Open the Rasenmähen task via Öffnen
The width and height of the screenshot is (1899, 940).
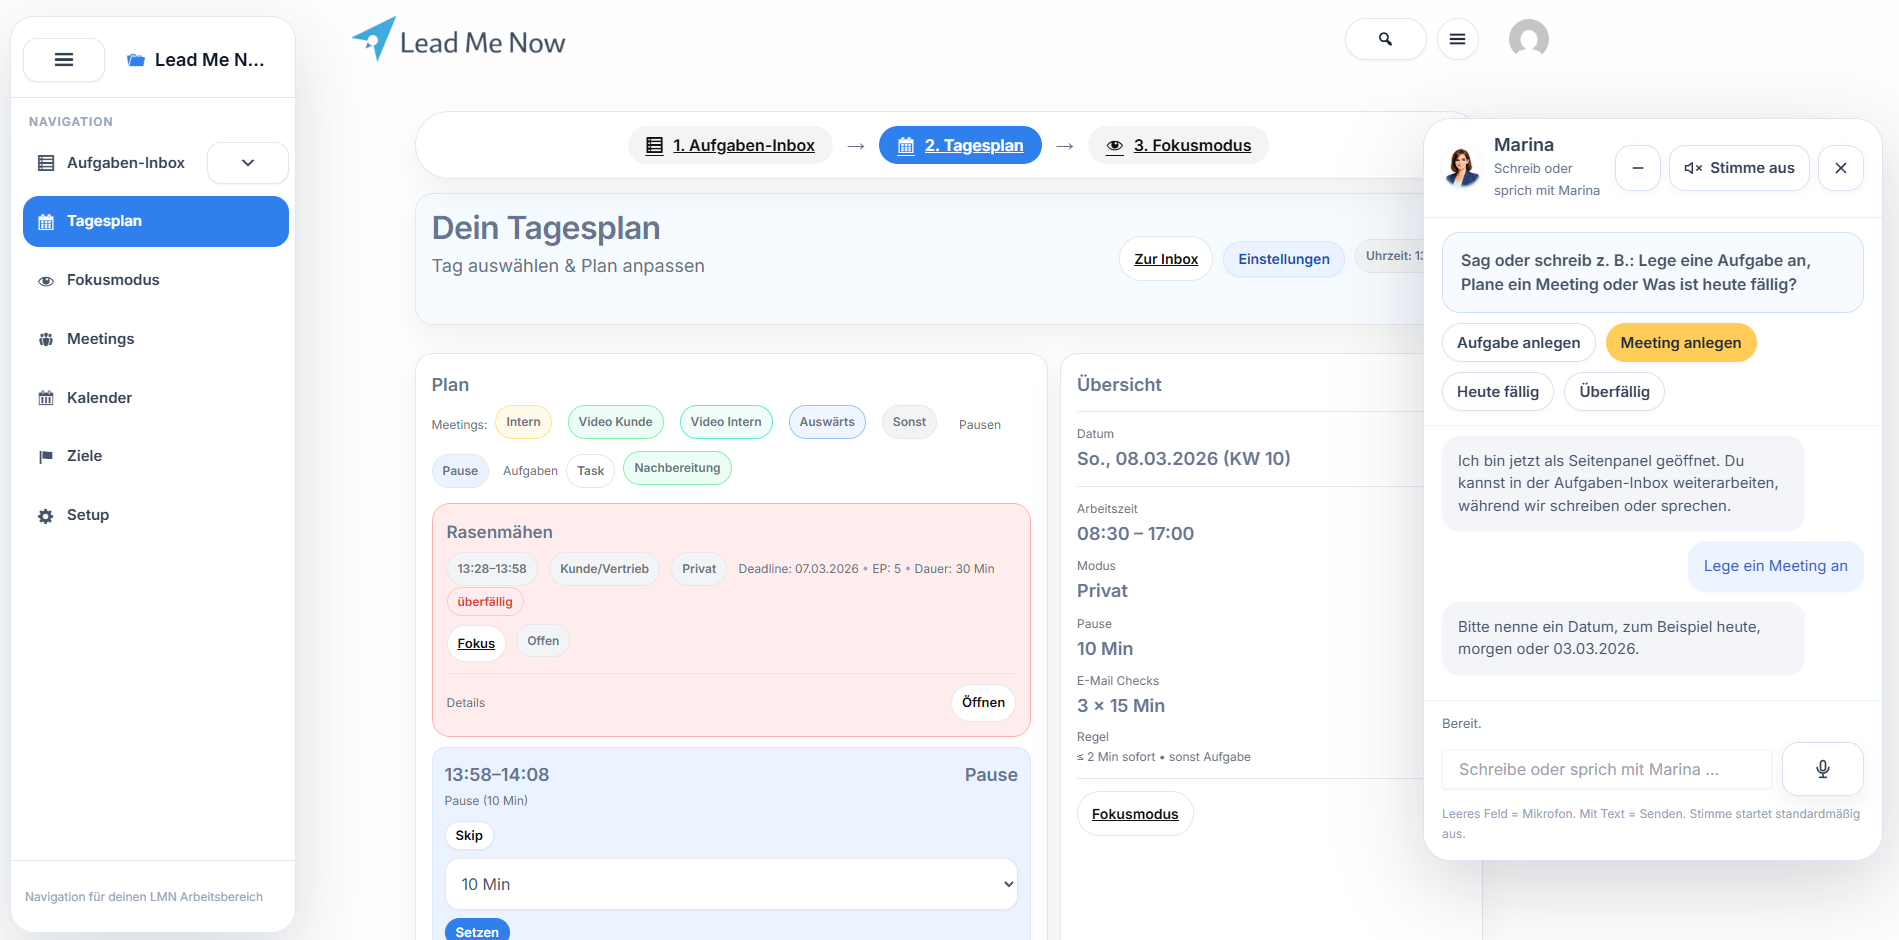coord(982,702)
